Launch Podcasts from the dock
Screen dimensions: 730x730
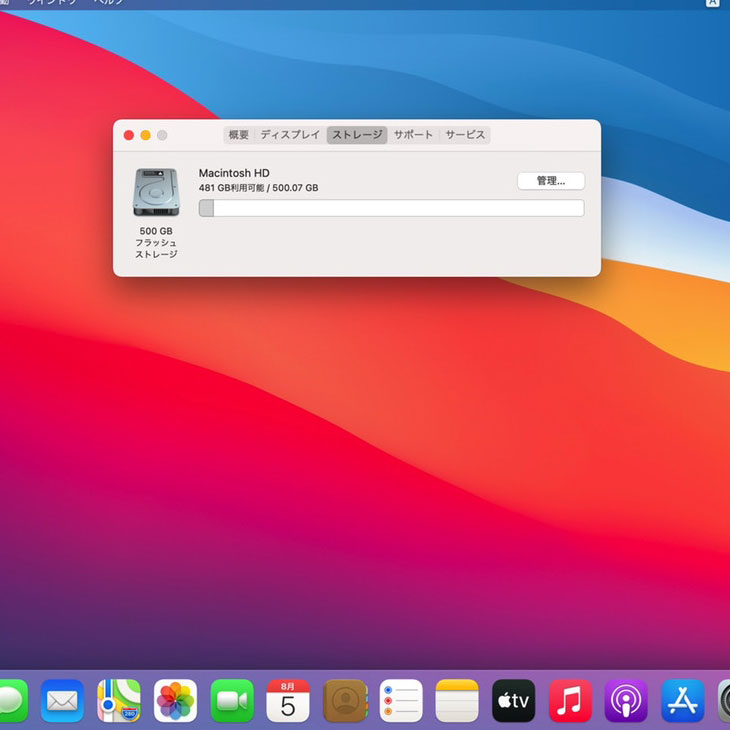[x=626, y=700]
